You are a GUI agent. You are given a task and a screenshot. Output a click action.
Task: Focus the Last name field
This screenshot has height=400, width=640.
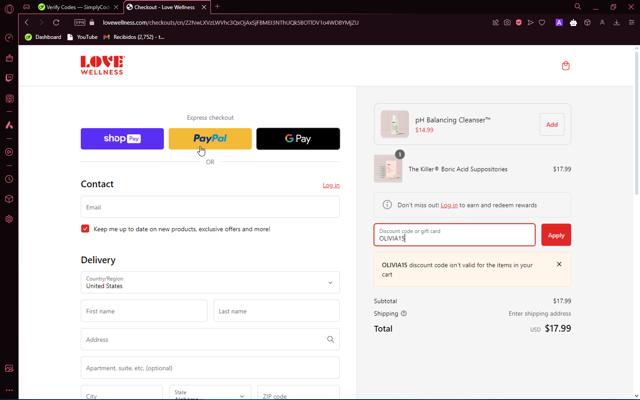coord(276,311)
